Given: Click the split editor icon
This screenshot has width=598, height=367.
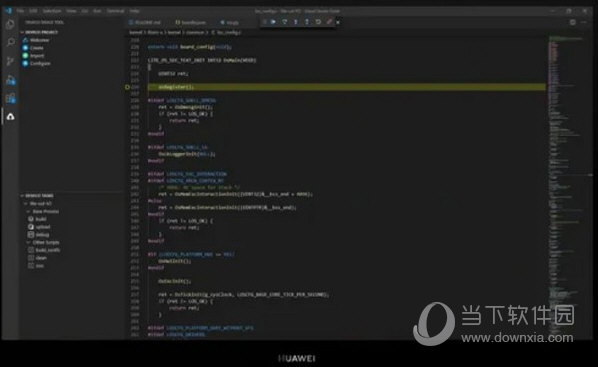Looking at the screenshot, I should [x=572, y=23].
